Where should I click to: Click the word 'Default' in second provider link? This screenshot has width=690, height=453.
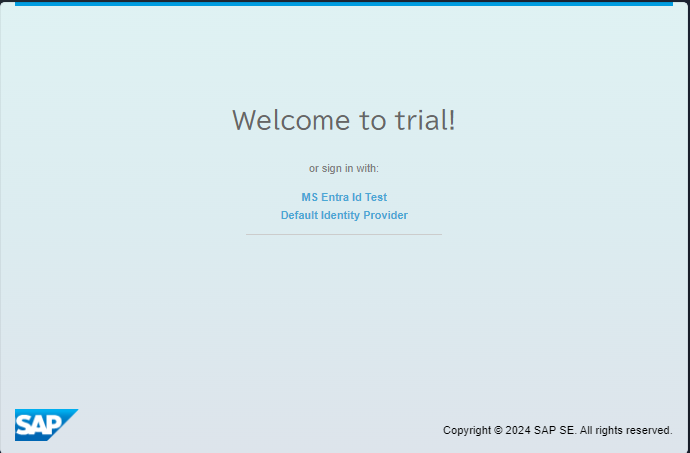coord(299,215)
